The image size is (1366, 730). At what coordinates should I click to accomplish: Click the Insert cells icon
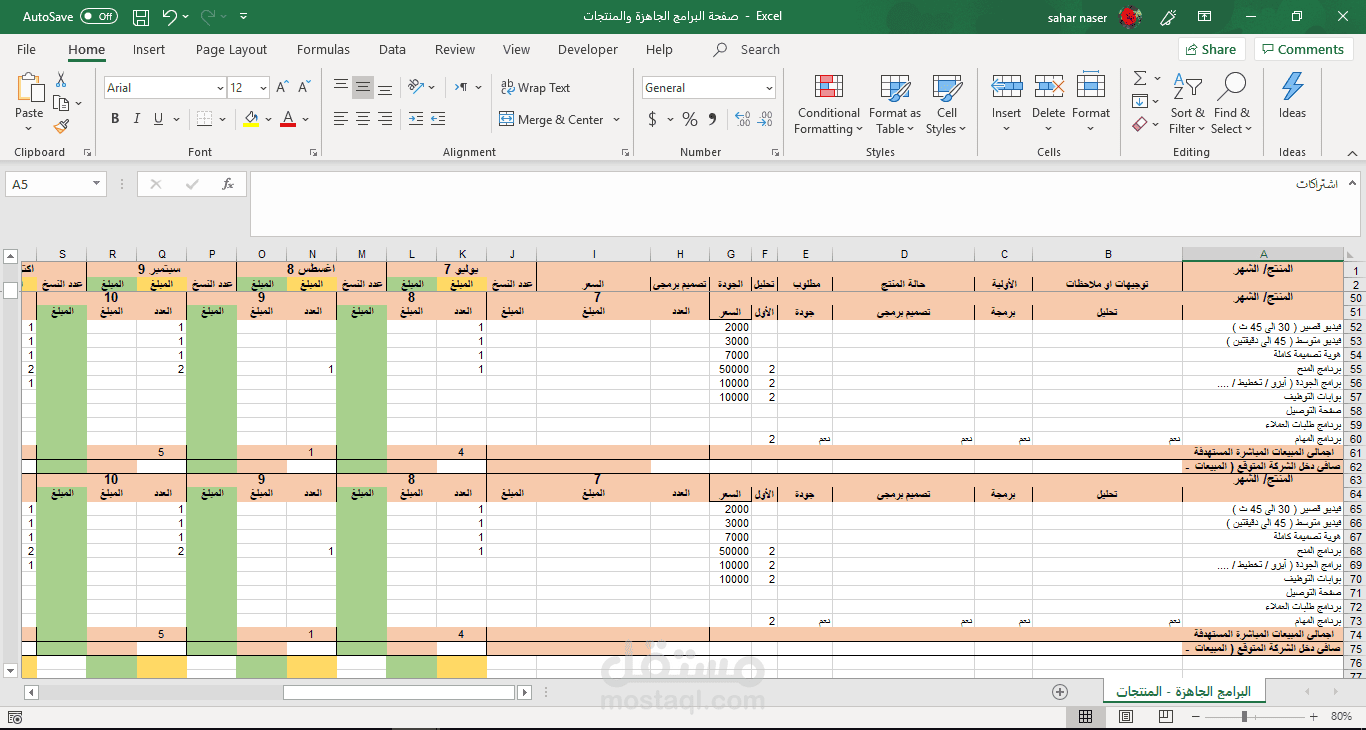pos(1006,86)
